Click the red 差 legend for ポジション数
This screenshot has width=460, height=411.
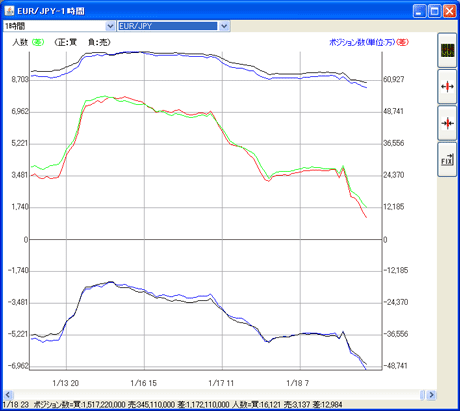click(x=402, y=42)
